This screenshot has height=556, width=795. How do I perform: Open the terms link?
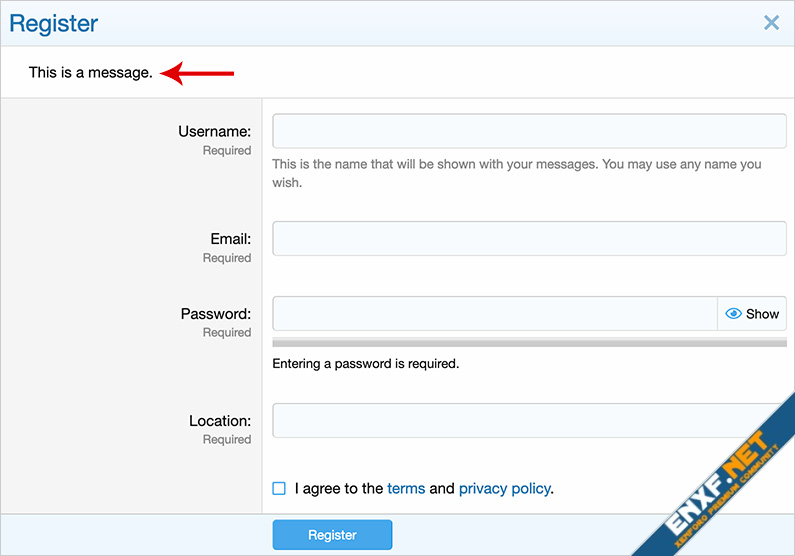click(x=406, y=489)
